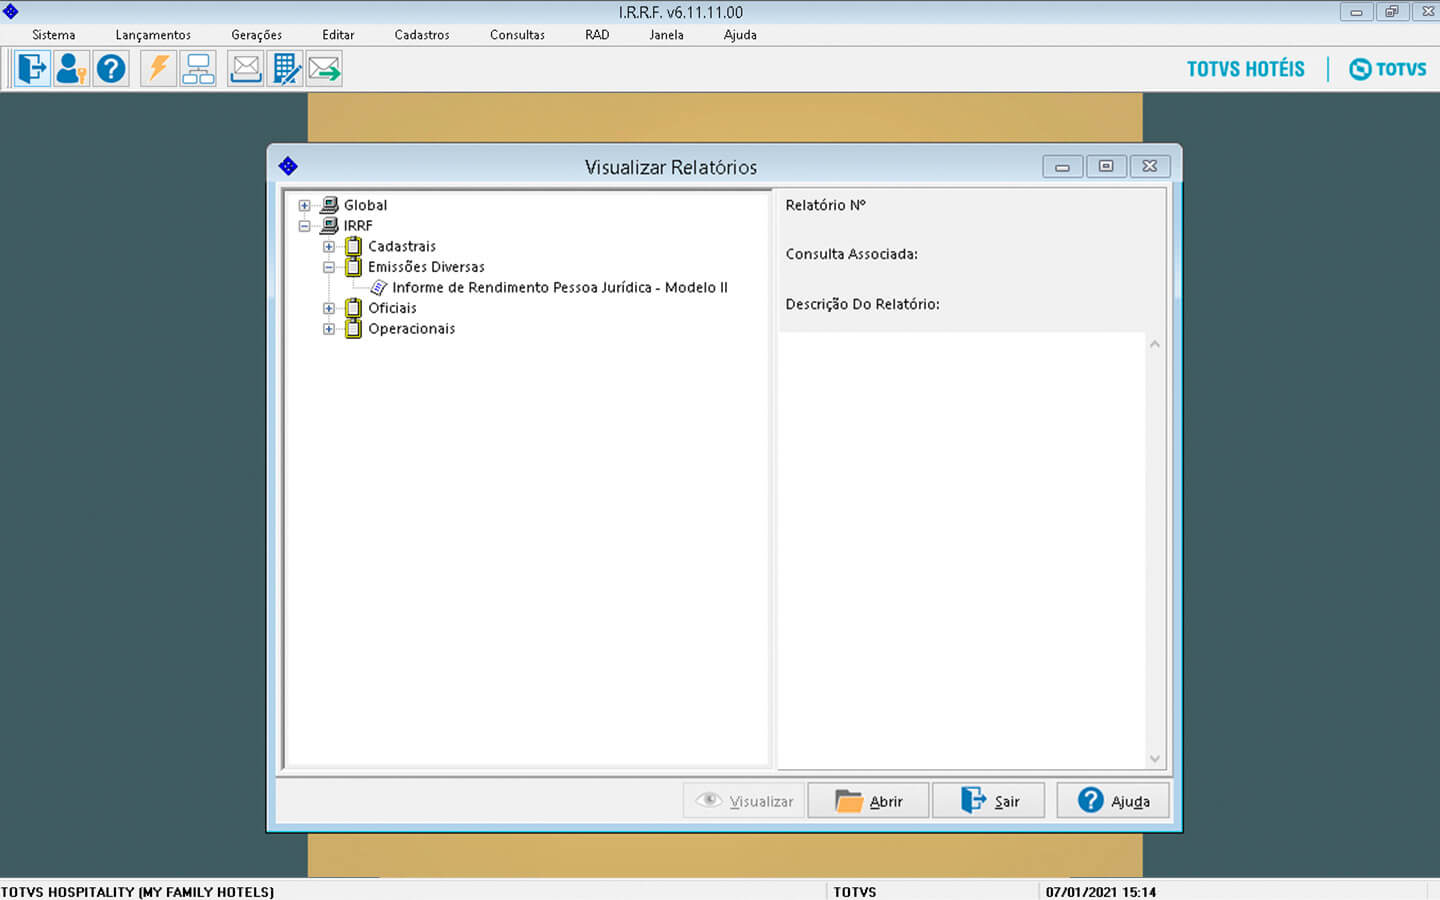Click the user with key icon

point(71,69)
